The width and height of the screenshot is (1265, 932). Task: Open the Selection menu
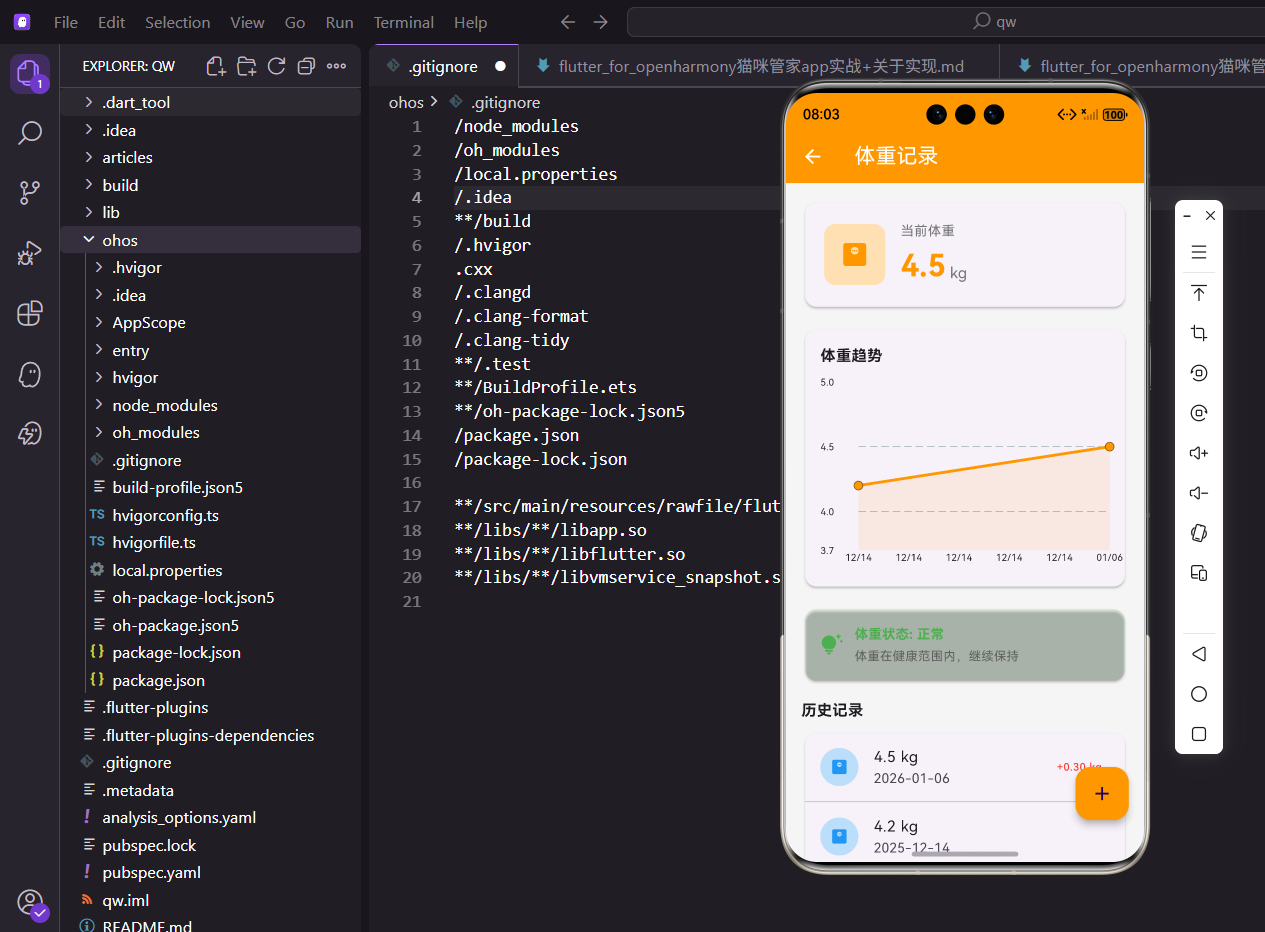tap(177, 22)
